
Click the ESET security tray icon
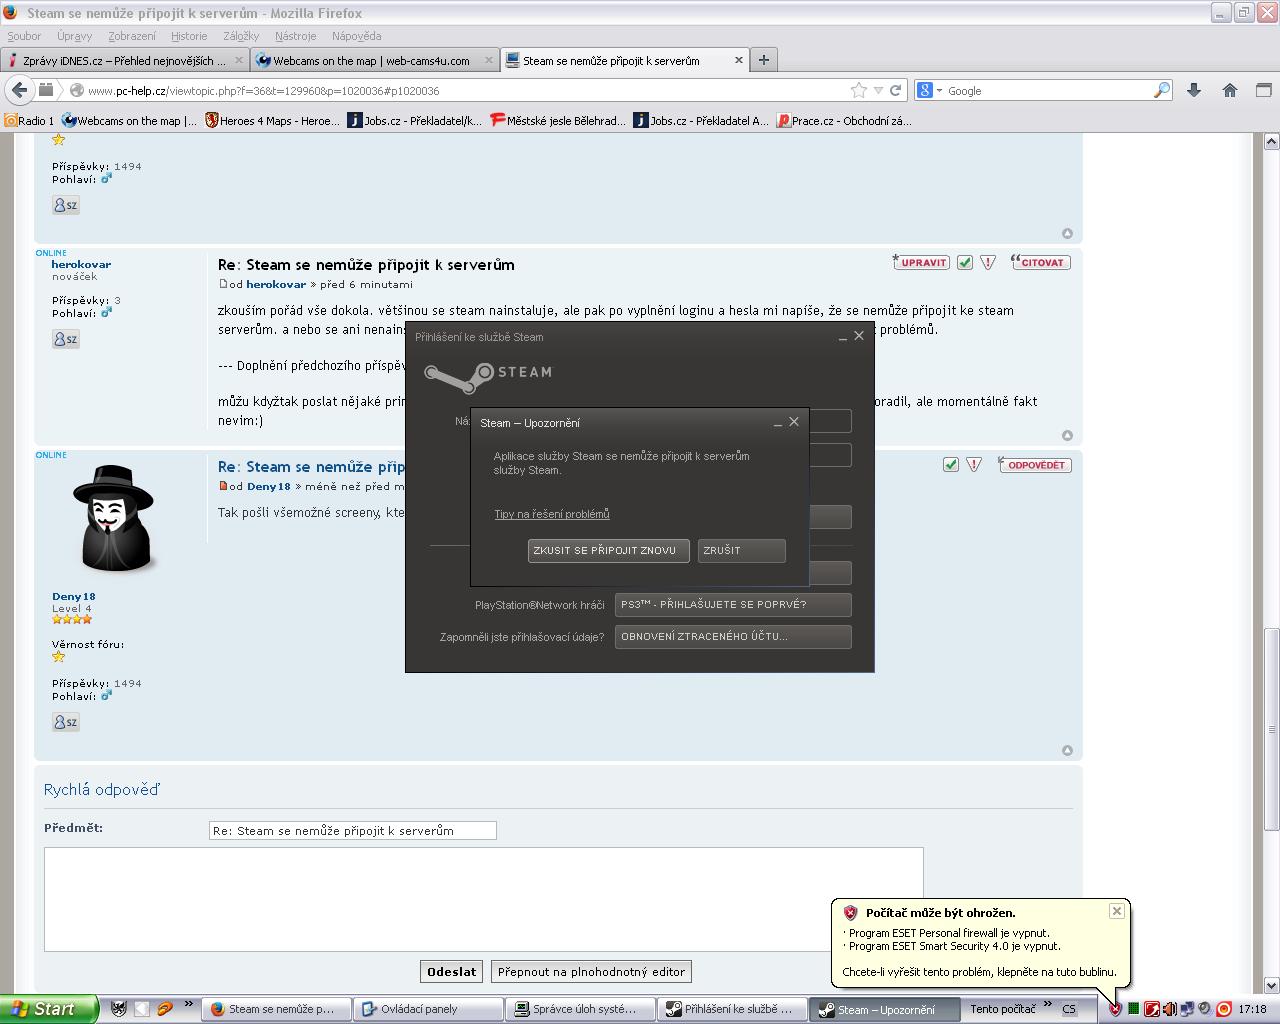click(x=1115, y=1009)
